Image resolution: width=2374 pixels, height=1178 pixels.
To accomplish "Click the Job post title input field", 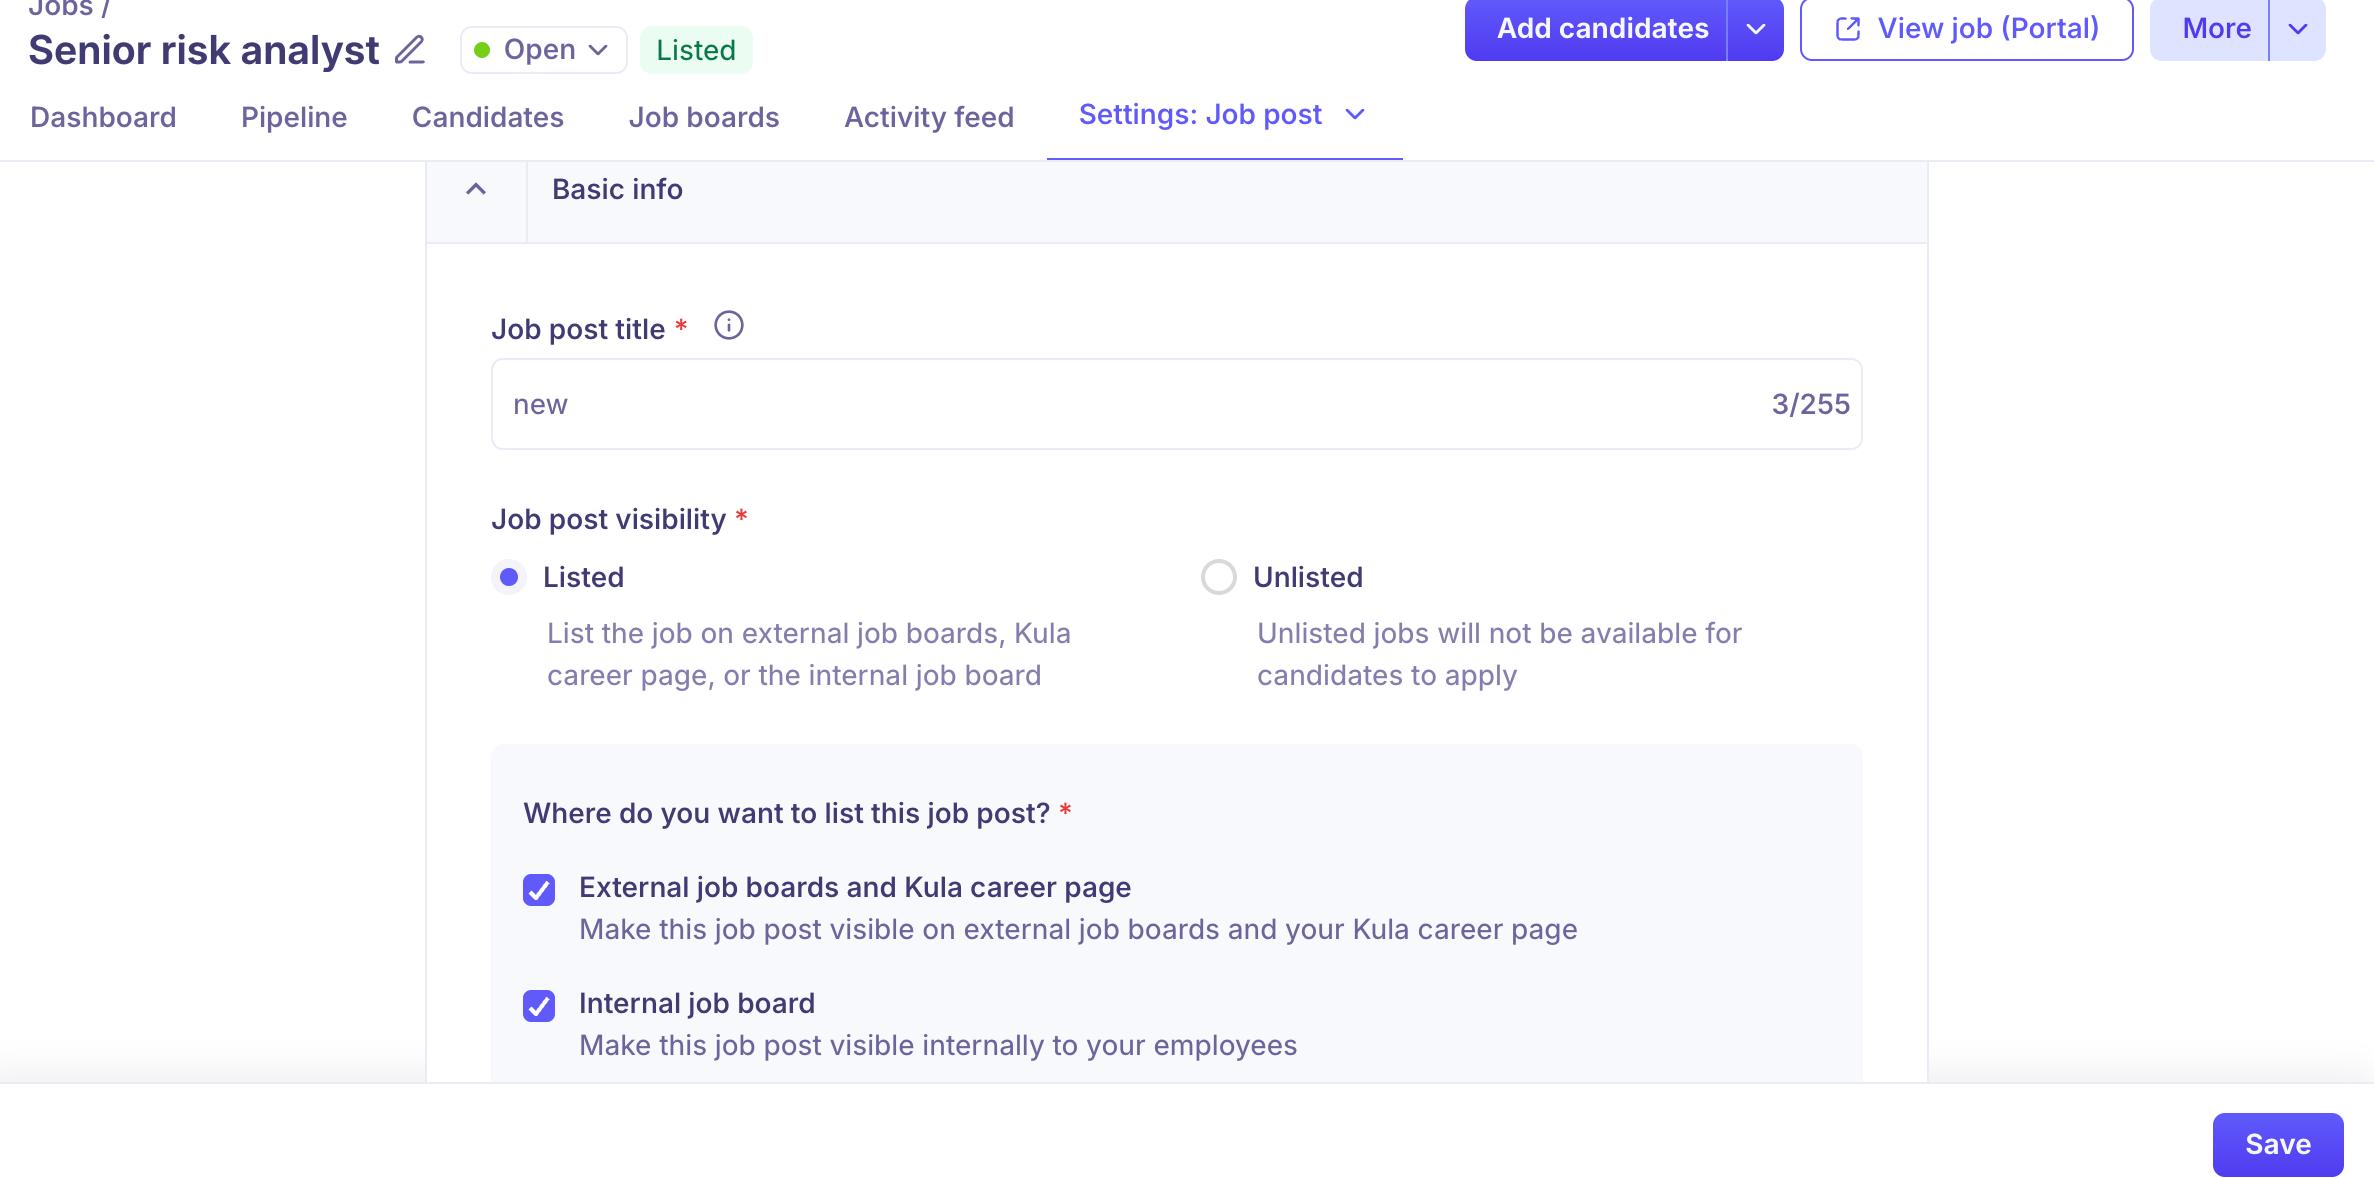I will point(1130,404).
